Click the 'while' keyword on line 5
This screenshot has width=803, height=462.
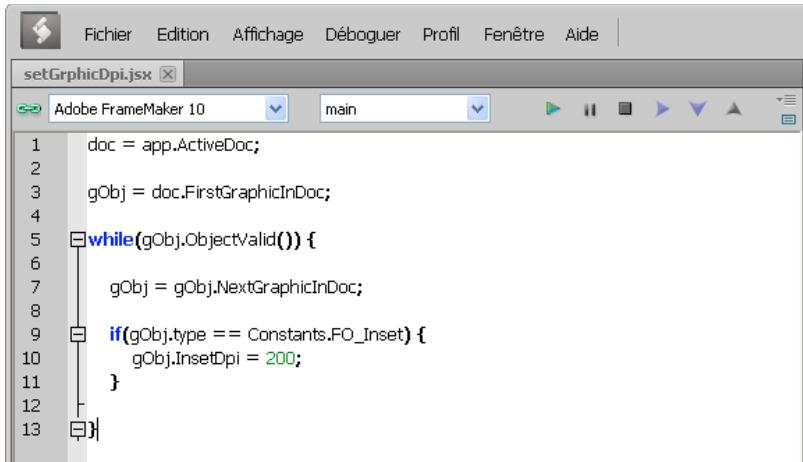pyautogui.click(x=111, y=239)
